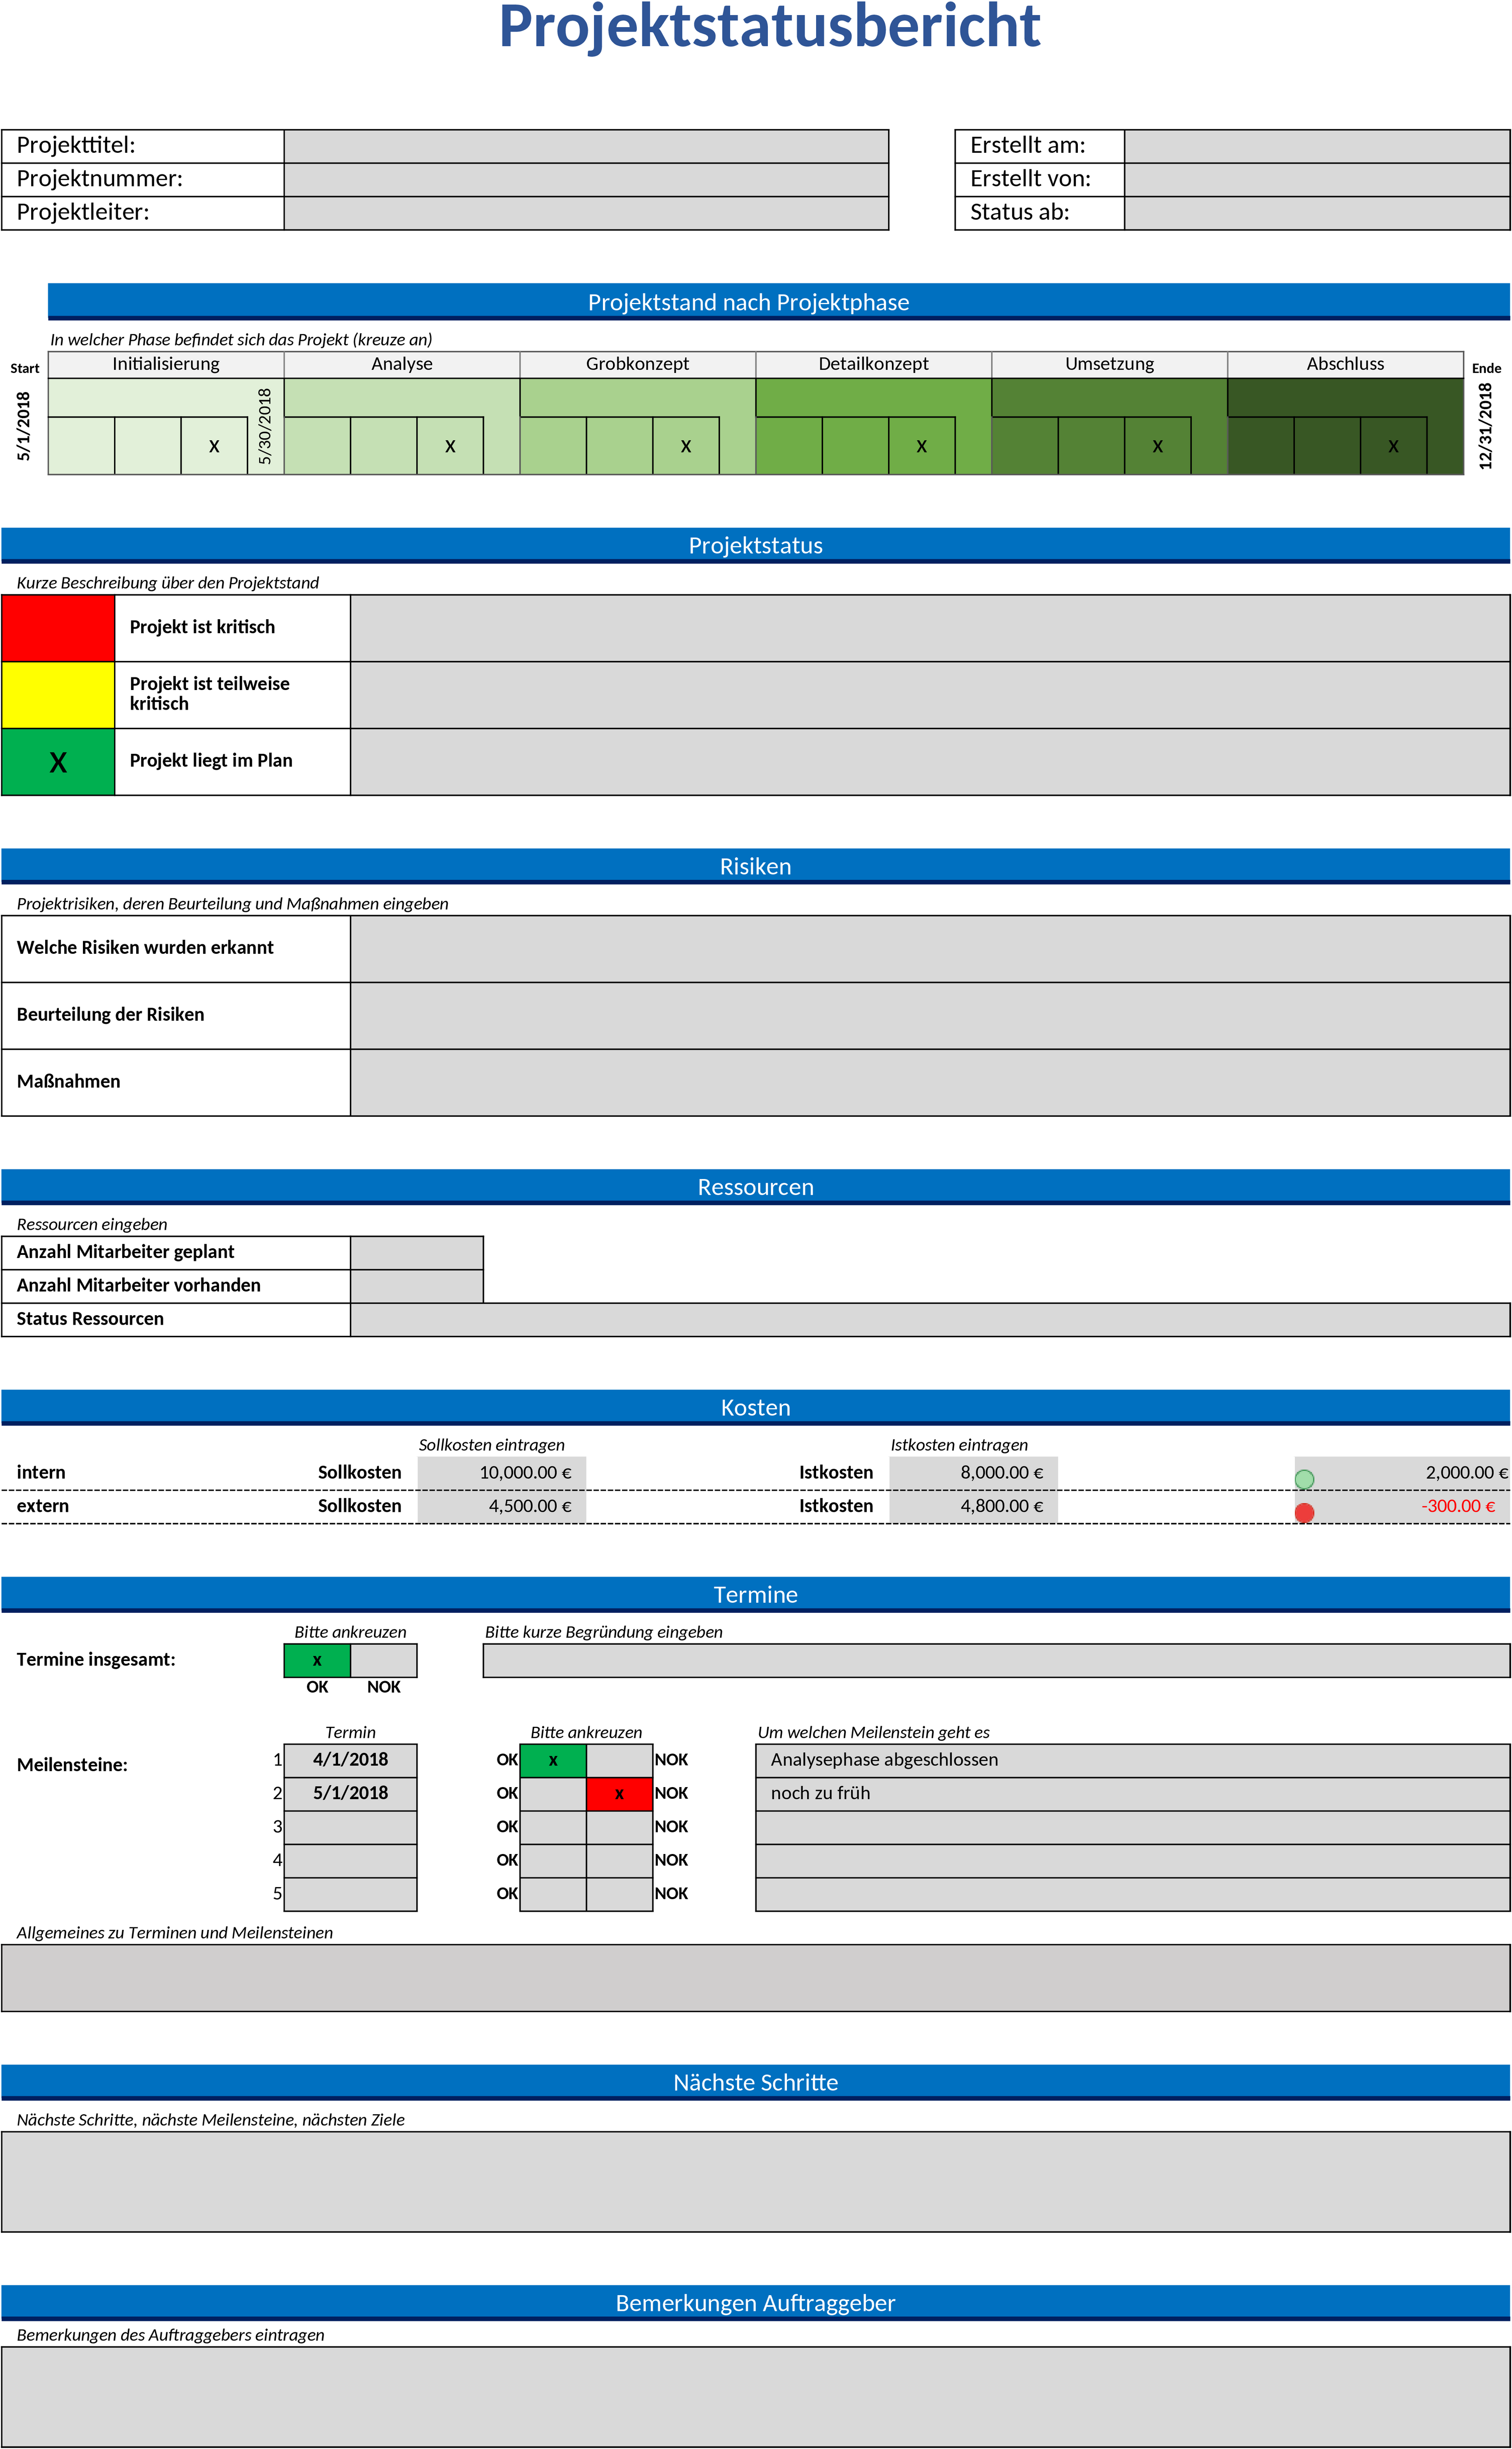
Task: Click the Bemerkungen Auftraggeber text box
Action: tap(756, 2396)
